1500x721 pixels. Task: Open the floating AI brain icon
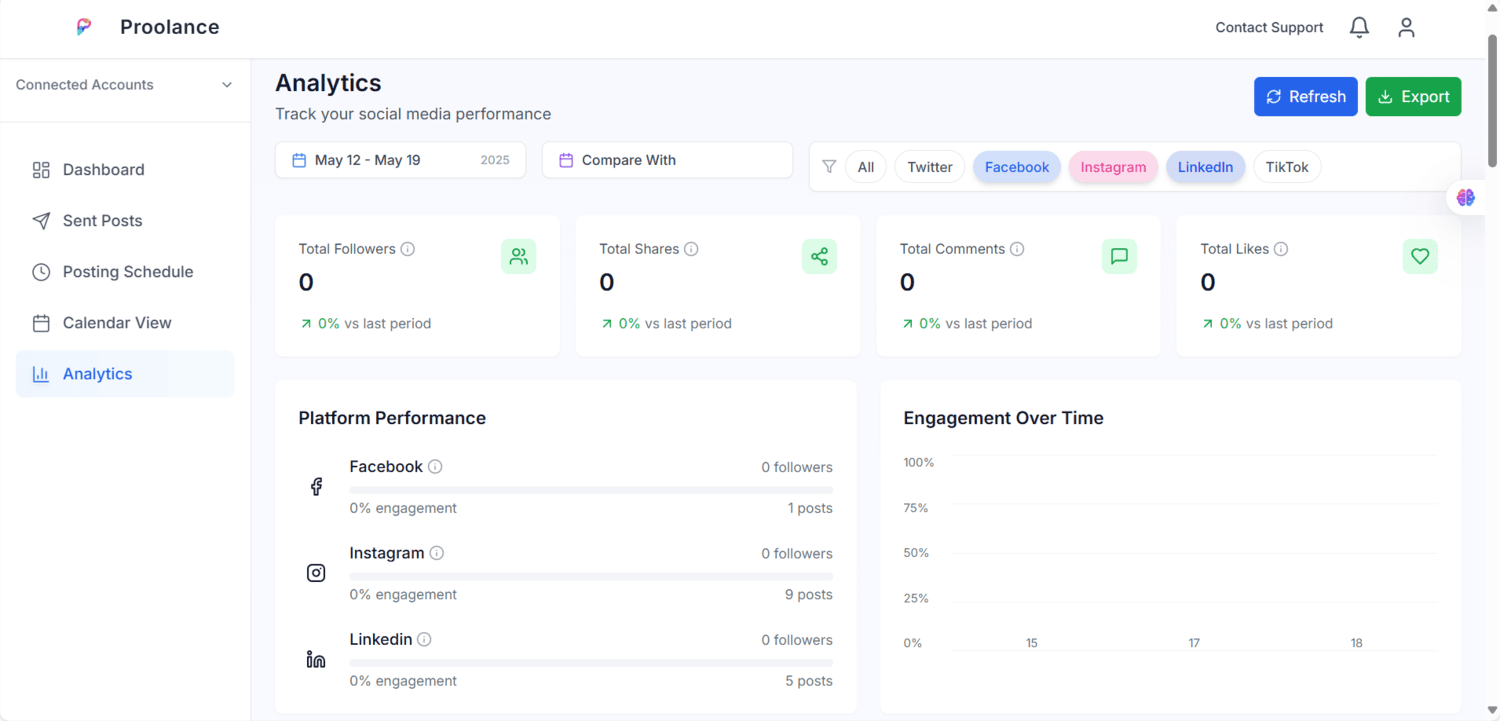click(x=1465, y=198)
